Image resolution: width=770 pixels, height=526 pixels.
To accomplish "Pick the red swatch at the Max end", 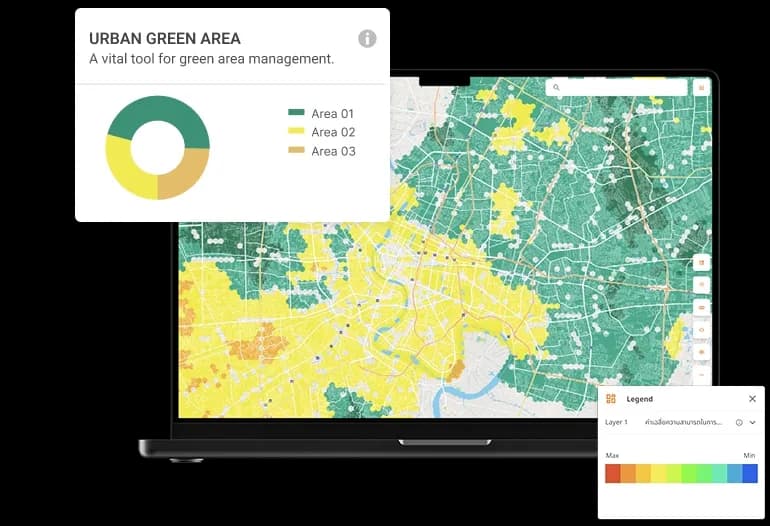I will (x=613, y=473).
